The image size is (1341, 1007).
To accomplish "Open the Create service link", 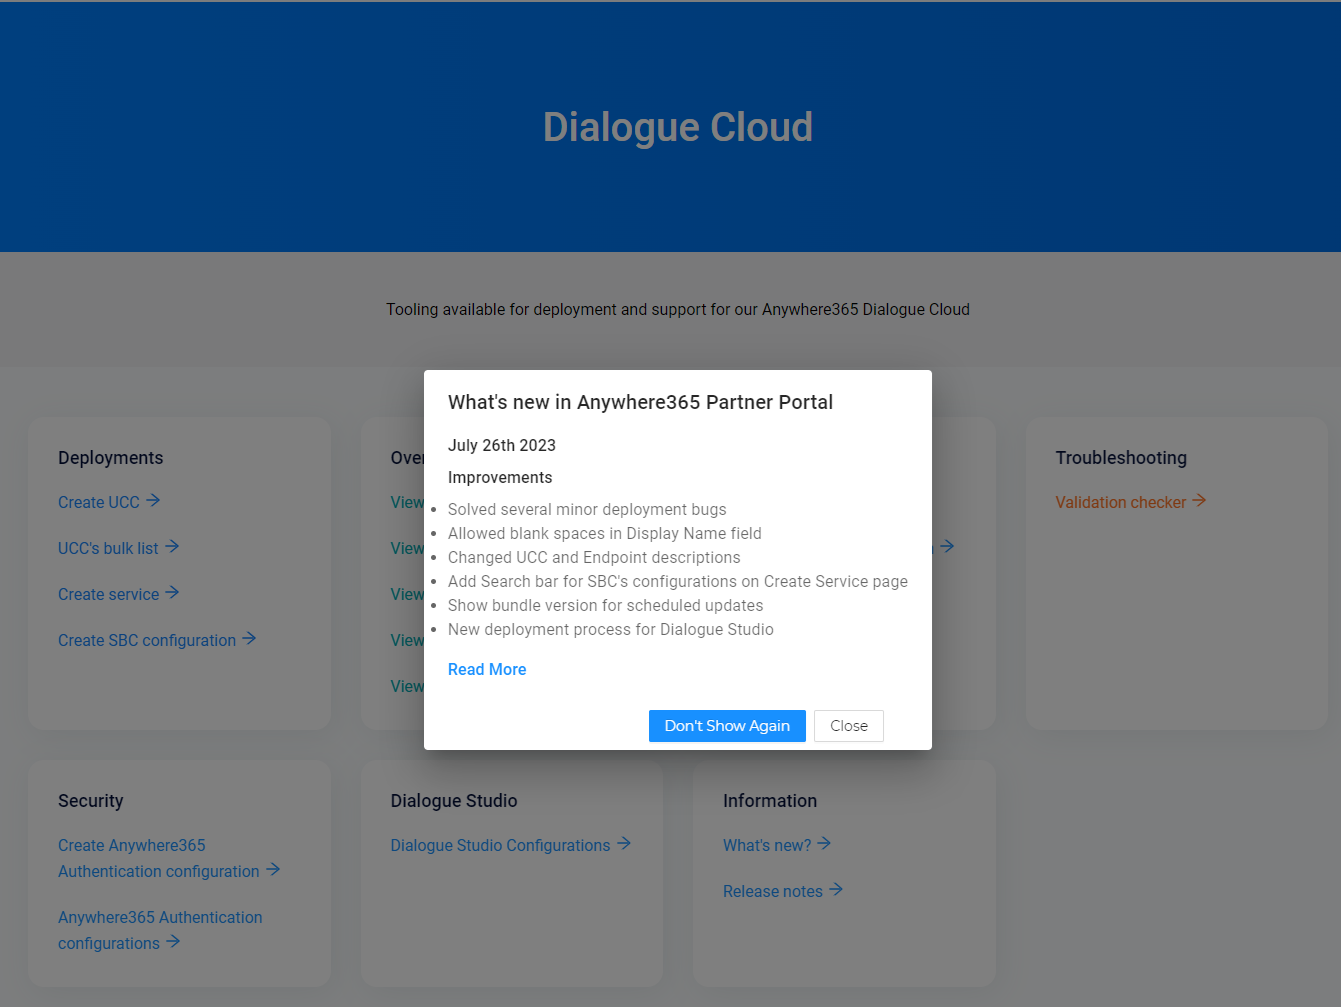I will pos(109,594).
